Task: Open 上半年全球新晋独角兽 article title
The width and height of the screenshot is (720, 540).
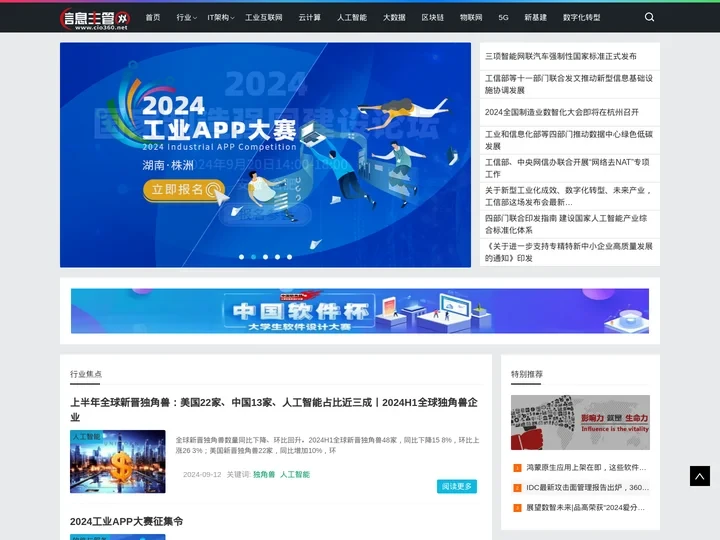Action: (274, 410)
